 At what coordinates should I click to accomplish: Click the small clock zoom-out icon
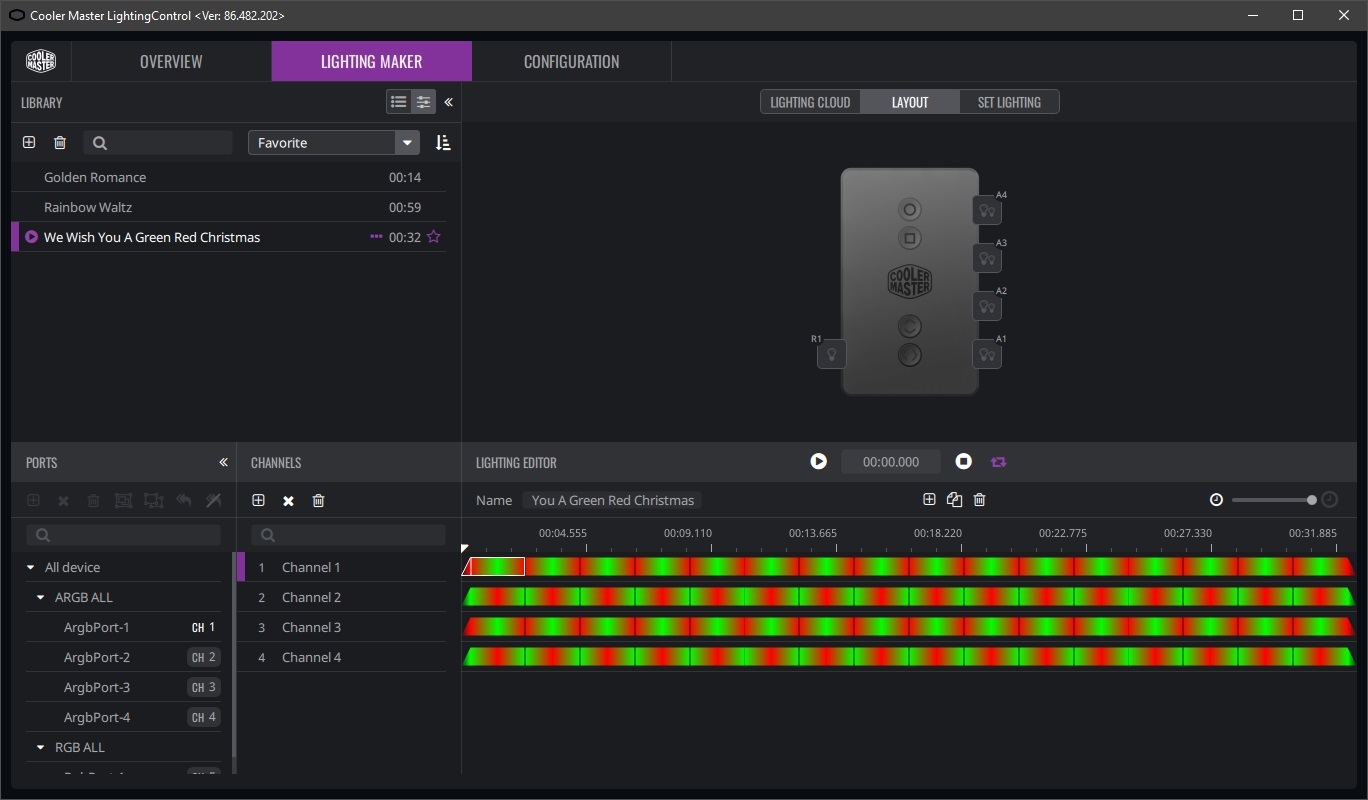point(1216,500)
